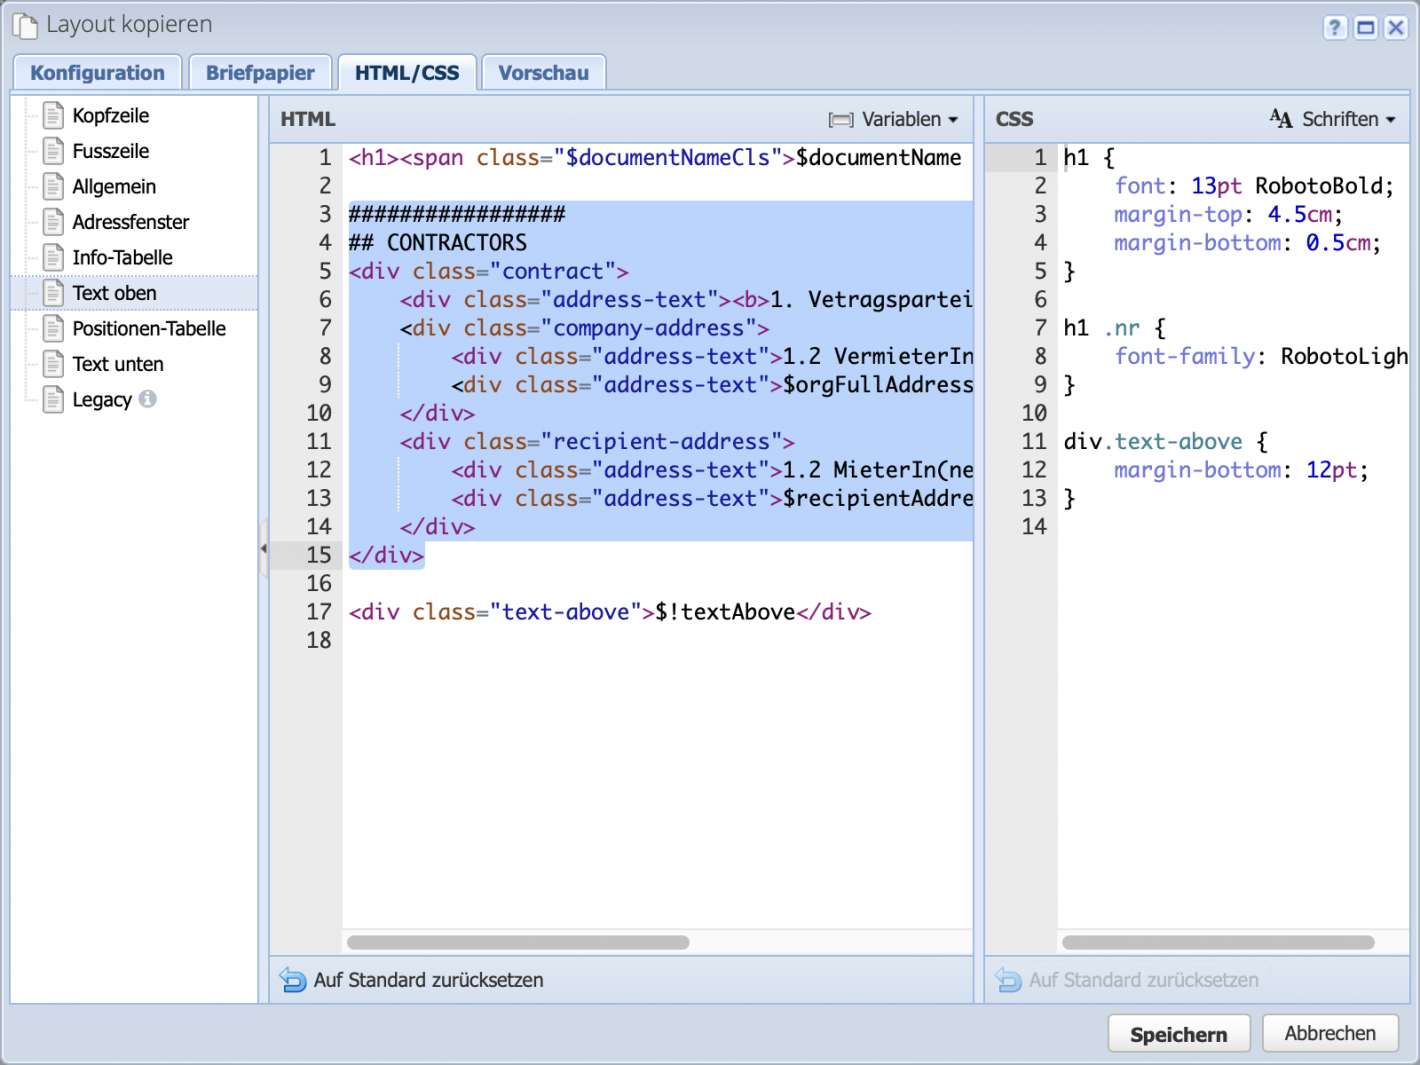
Task: Click the info icon next to Legacy
Action: pos(148,399)
